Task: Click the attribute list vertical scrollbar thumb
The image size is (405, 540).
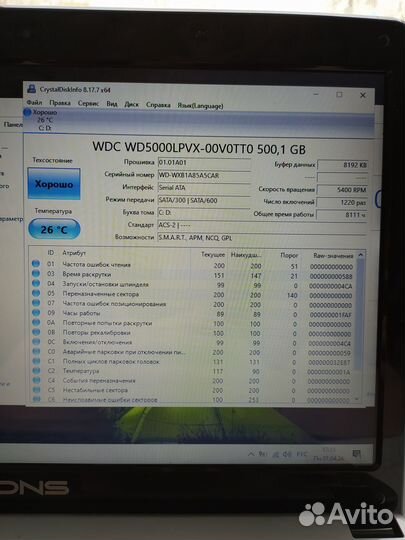Action: (359, 313)
